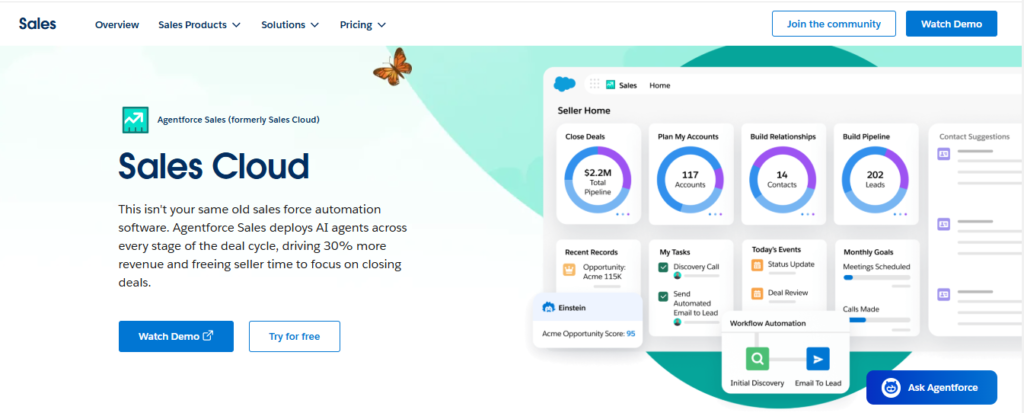Open the Ask Agentforce chat button
Viewport: 1024px width, 413px height.
(931, 388)
